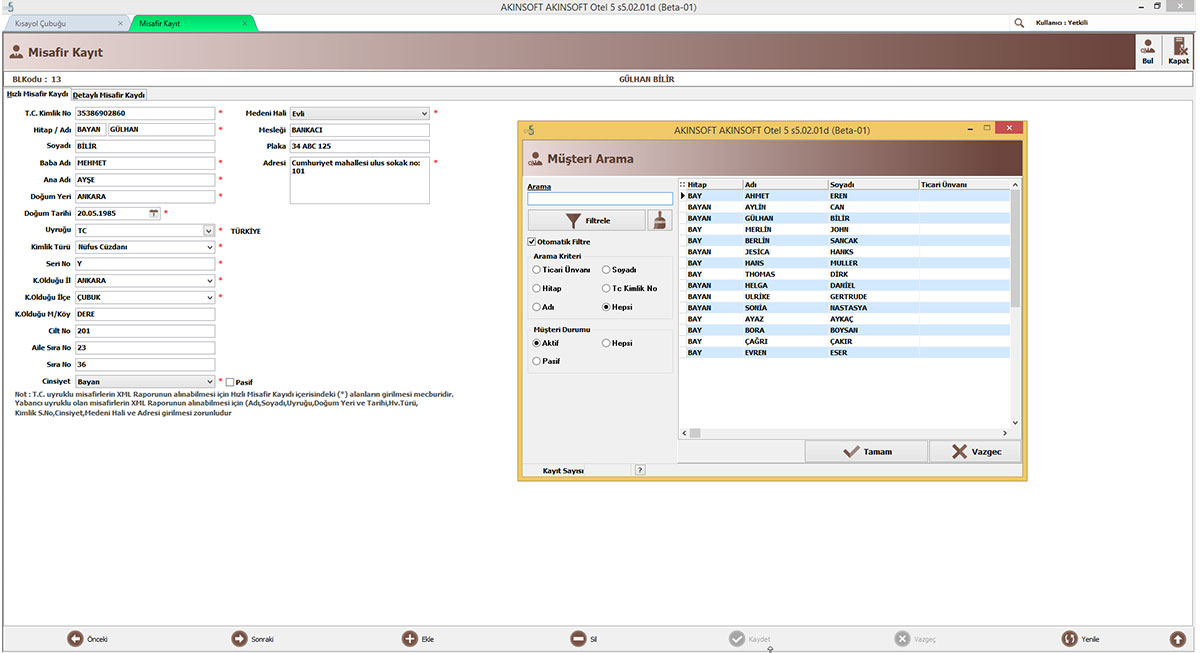Screen dimensions: 1200x653
Task: Switch to the Detaylı Misafir Kaydı tab
Action: click(109, 95)
